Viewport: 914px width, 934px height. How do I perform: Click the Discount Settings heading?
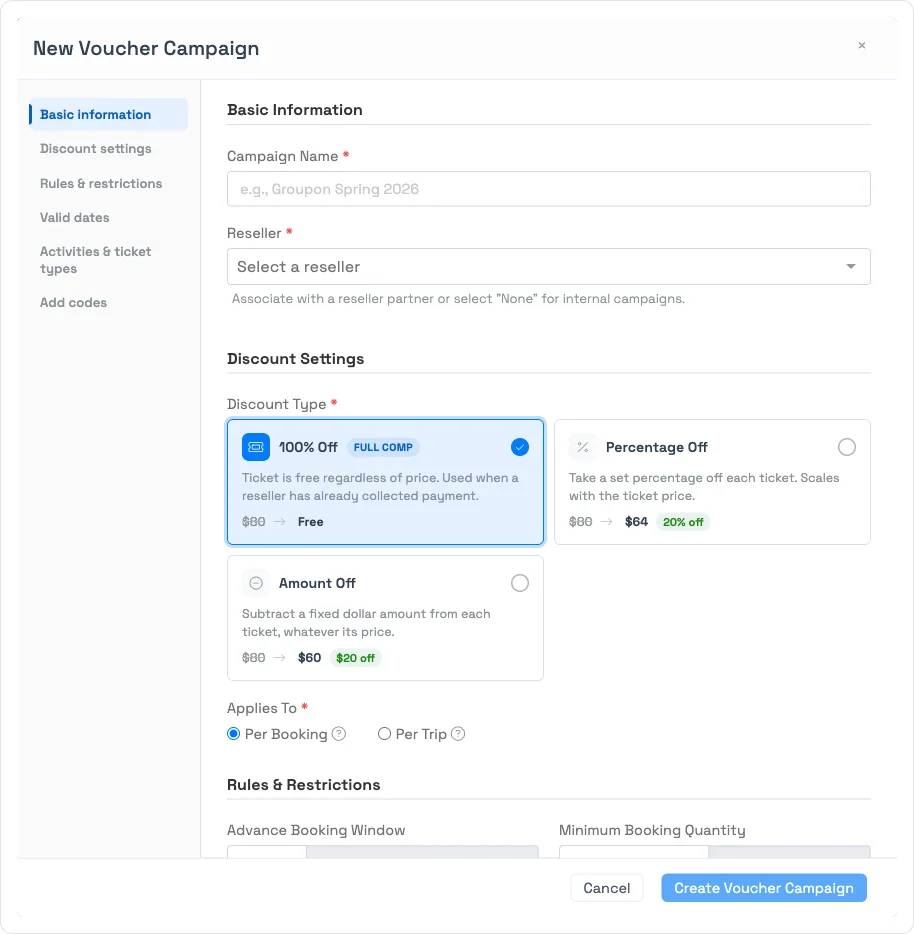[x=296, y=359]
